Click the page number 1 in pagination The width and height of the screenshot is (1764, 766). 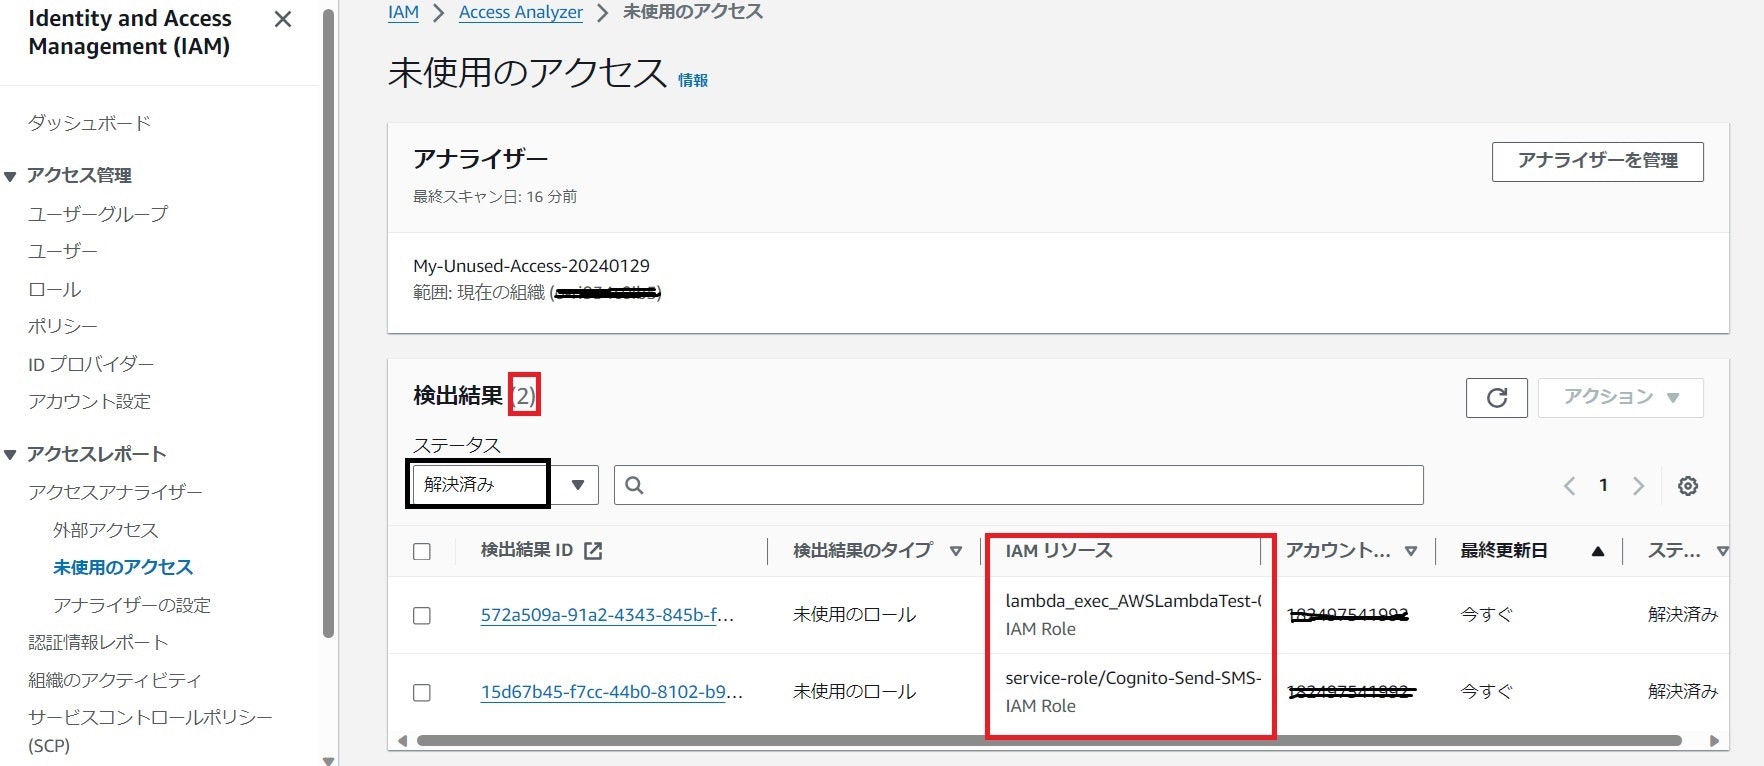(x=1603, y=486)
